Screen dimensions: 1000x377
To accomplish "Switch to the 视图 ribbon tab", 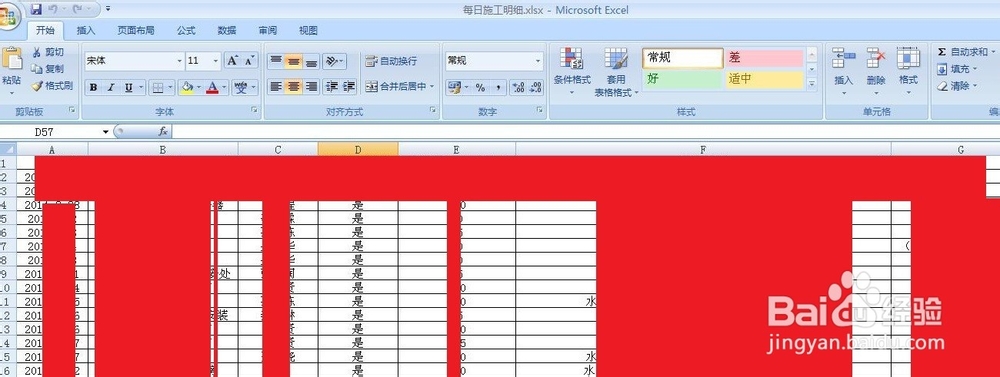I will point(309,30).
